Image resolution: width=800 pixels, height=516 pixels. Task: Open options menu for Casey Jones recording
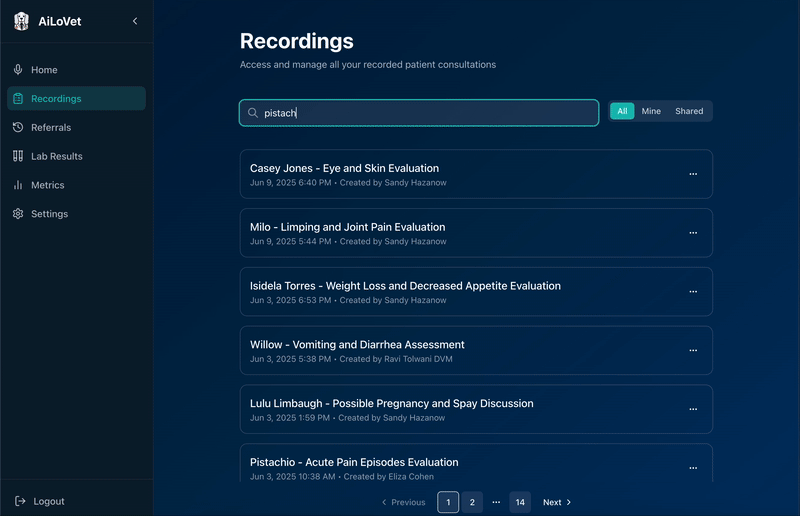point(693,174)
